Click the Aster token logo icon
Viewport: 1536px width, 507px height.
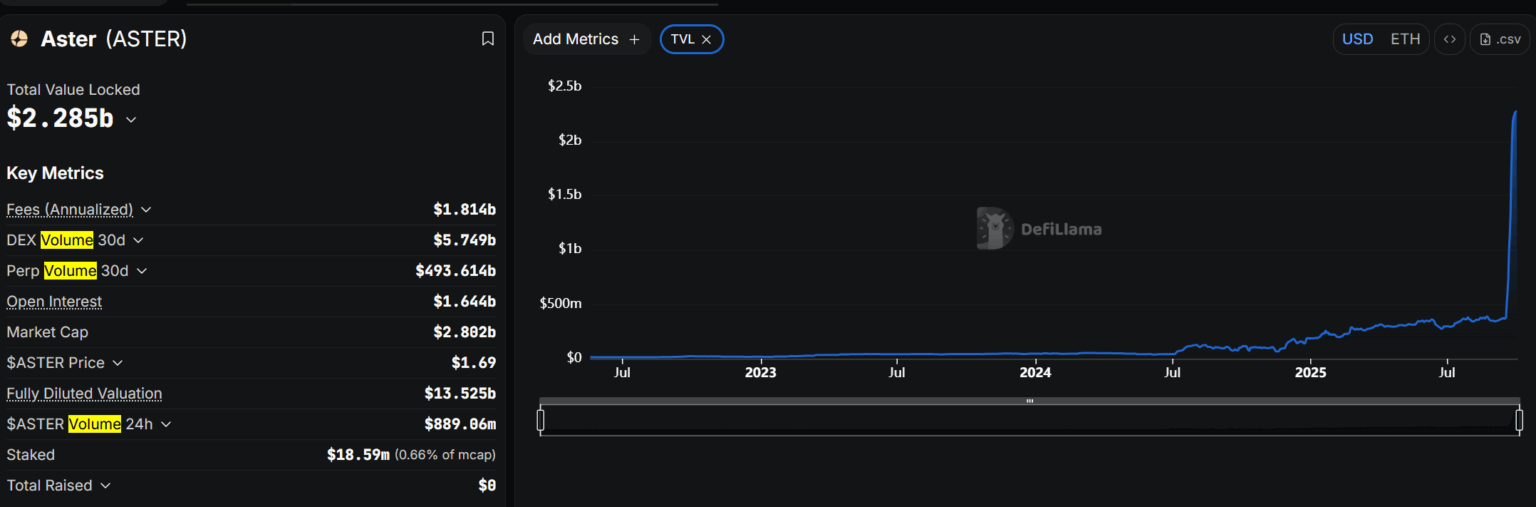19,39
